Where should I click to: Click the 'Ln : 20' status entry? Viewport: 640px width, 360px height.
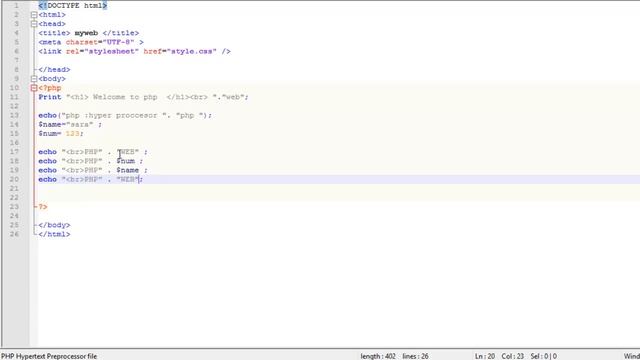pyautogui.click(x=485, y=356)
